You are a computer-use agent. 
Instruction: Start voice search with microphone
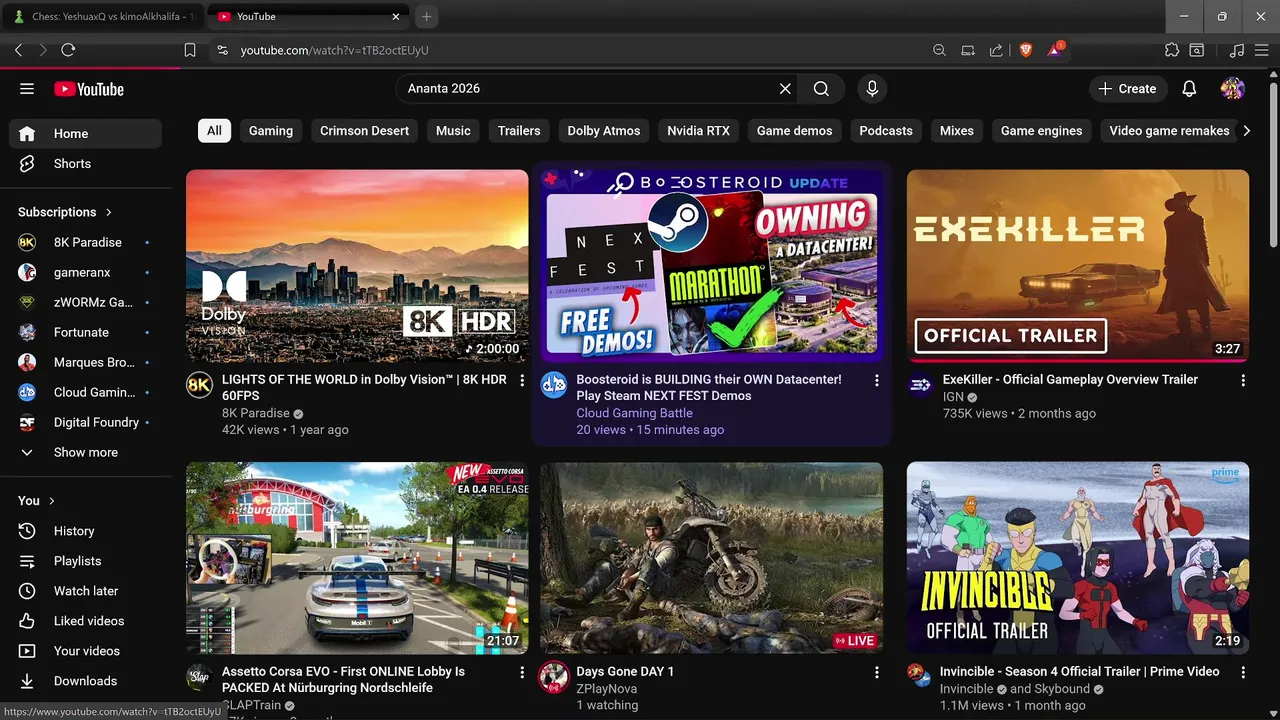click(x=872, y=89)
